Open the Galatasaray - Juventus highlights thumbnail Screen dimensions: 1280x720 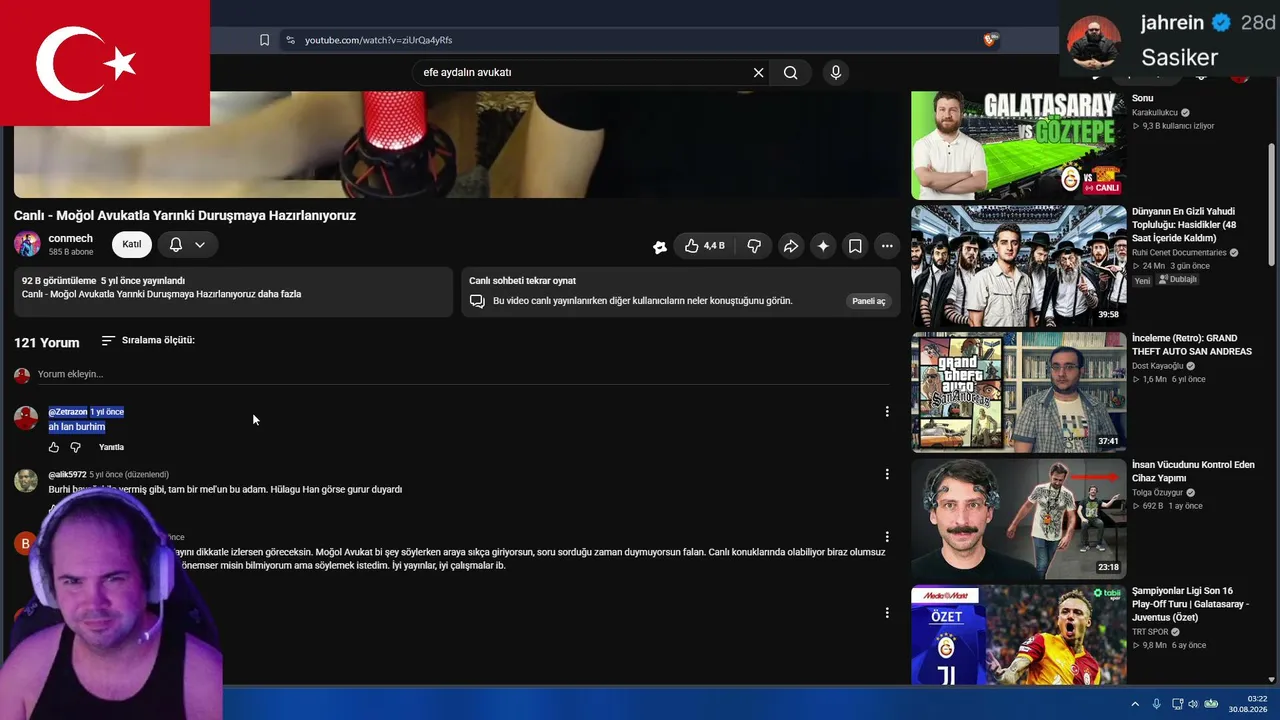click(1018, 635)
